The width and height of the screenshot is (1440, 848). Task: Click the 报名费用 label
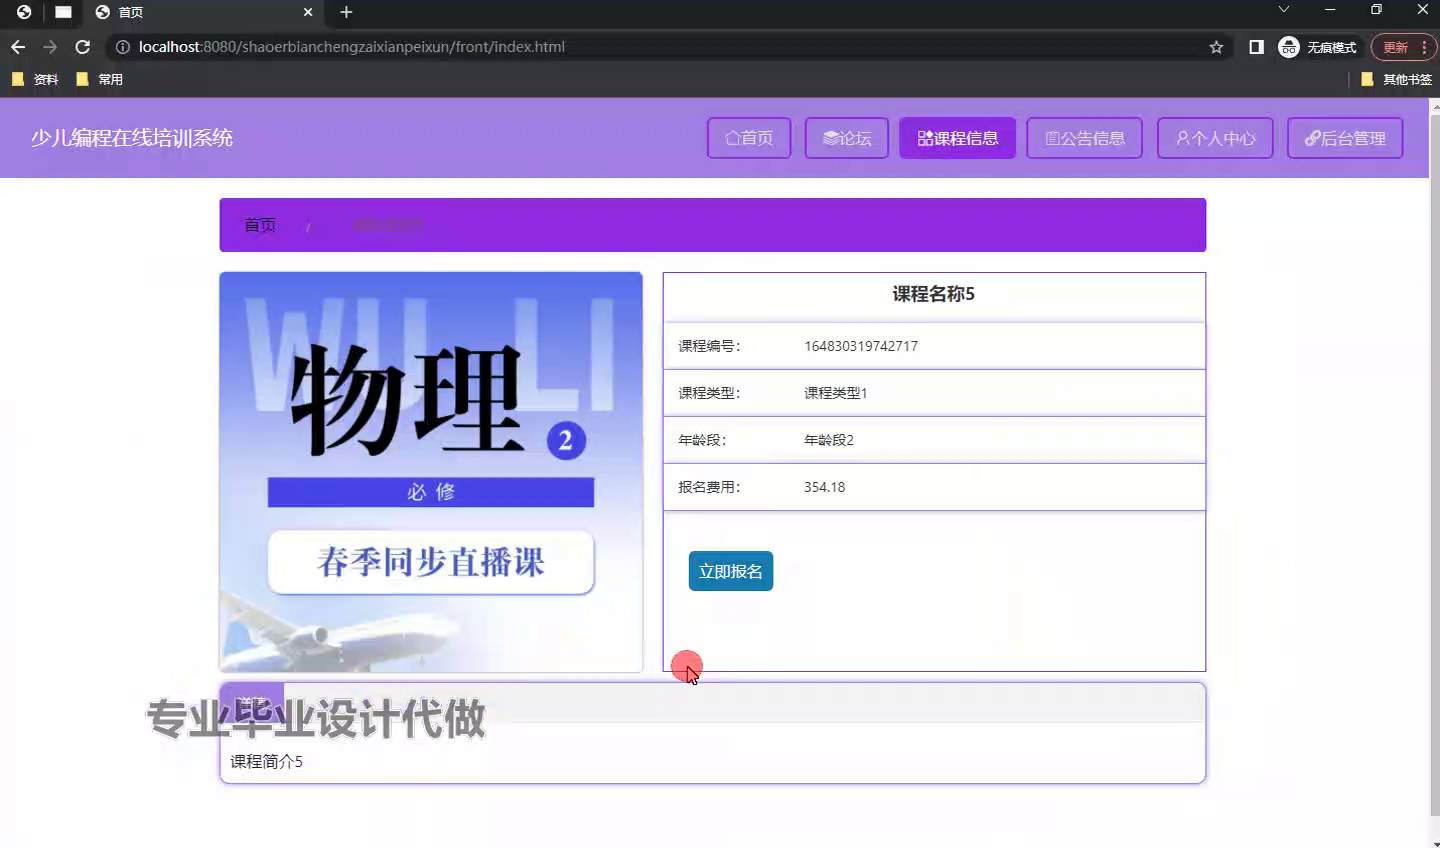click(x=709, y=487)
